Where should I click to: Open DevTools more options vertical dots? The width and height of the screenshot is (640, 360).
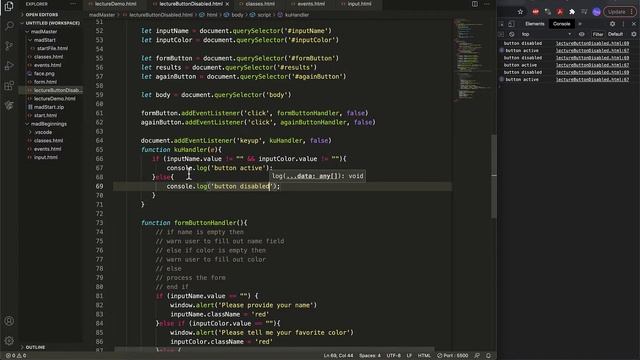(x=623, y=24)
